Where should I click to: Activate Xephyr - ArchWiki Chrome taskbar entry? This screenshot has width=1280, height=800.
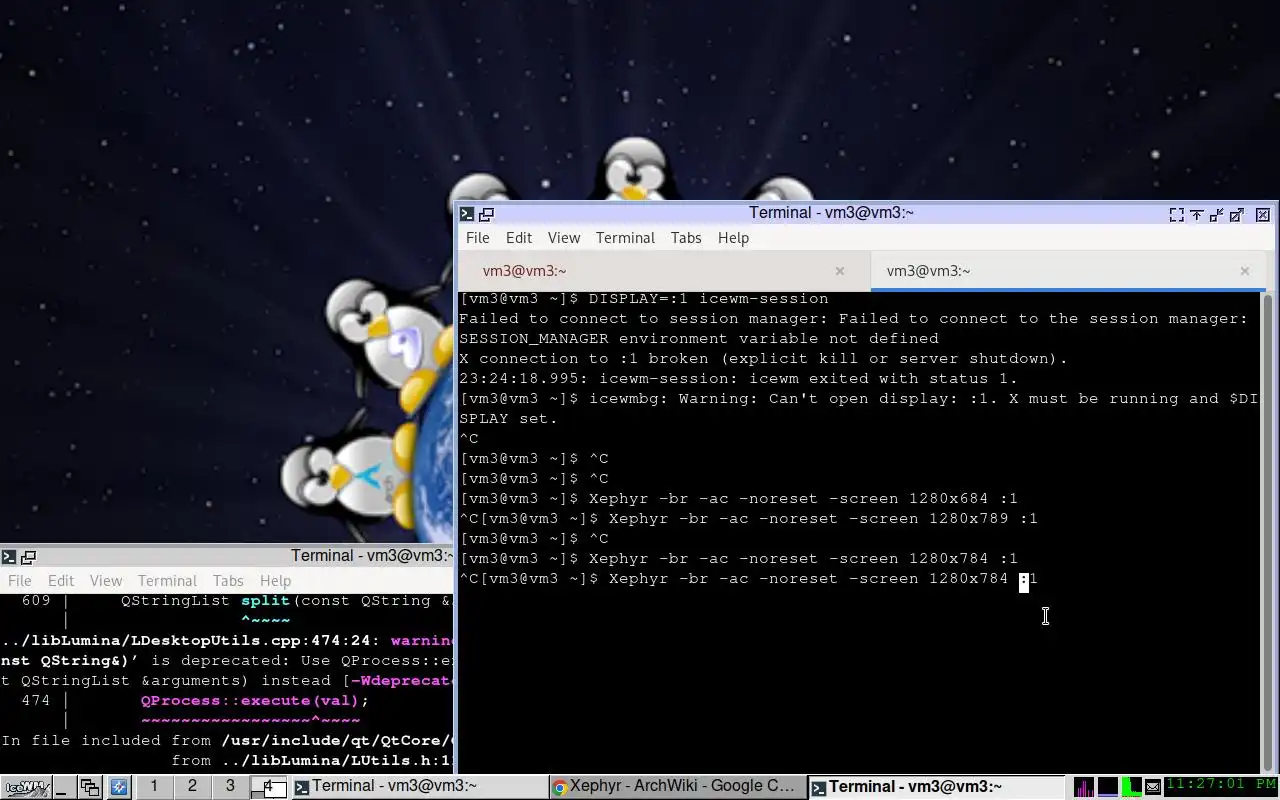678,787
